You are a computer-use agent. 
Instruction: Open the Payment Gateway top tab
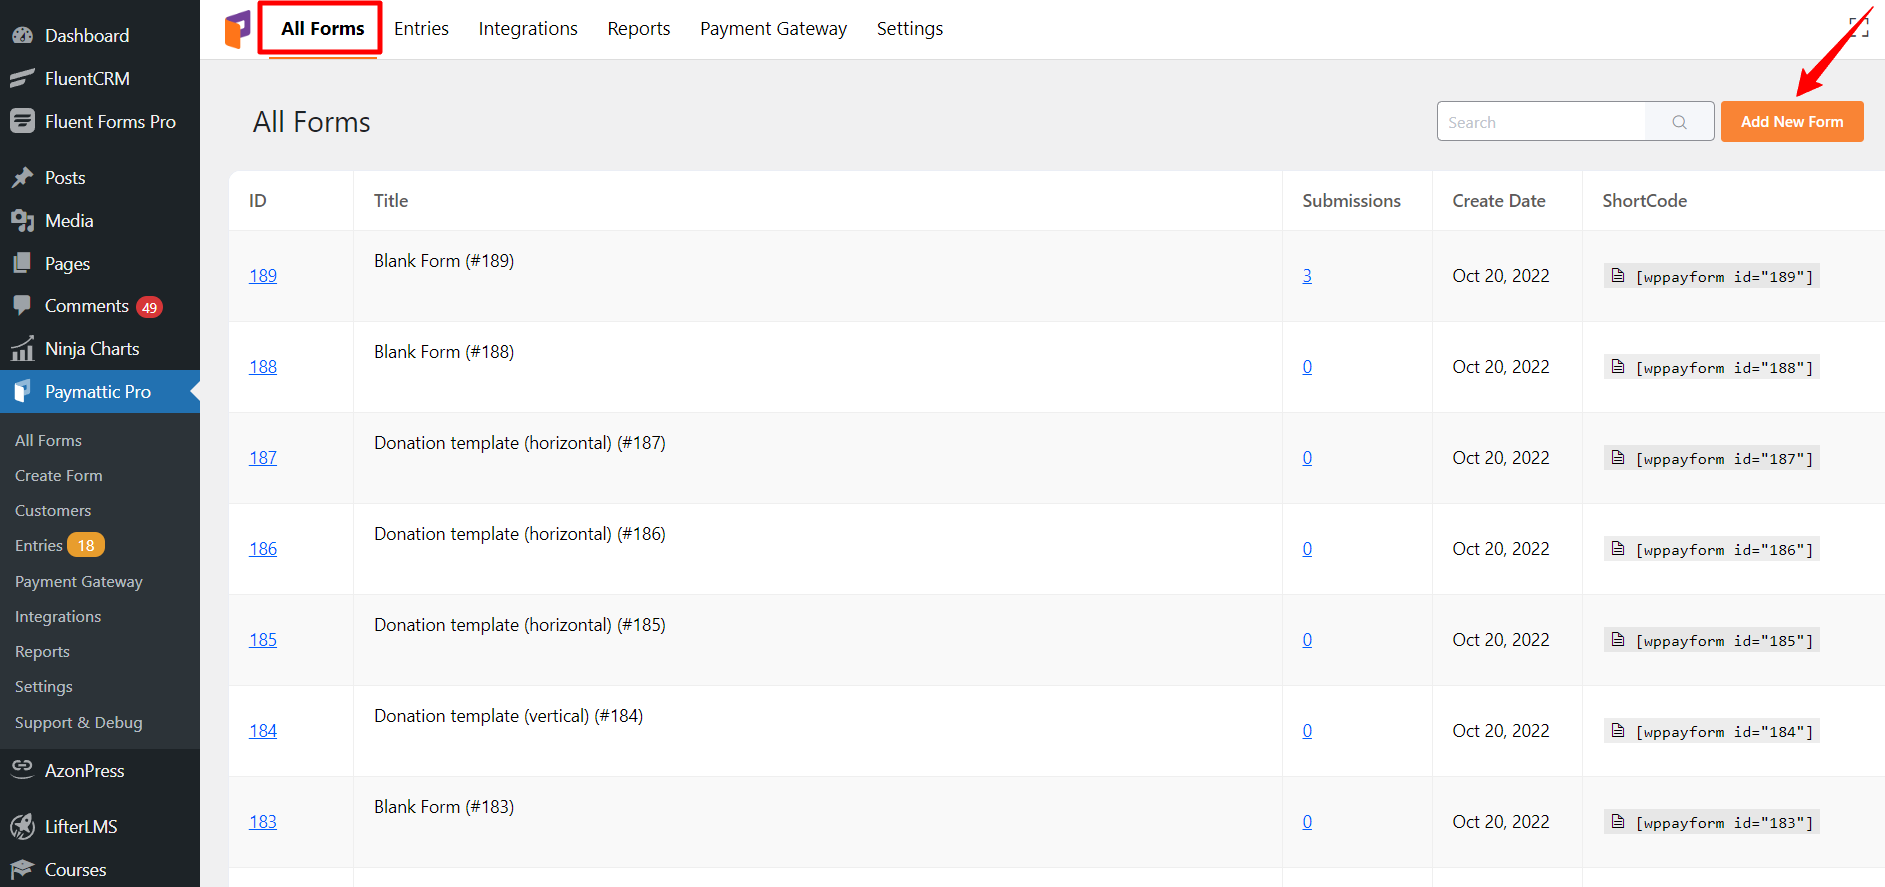773,29
